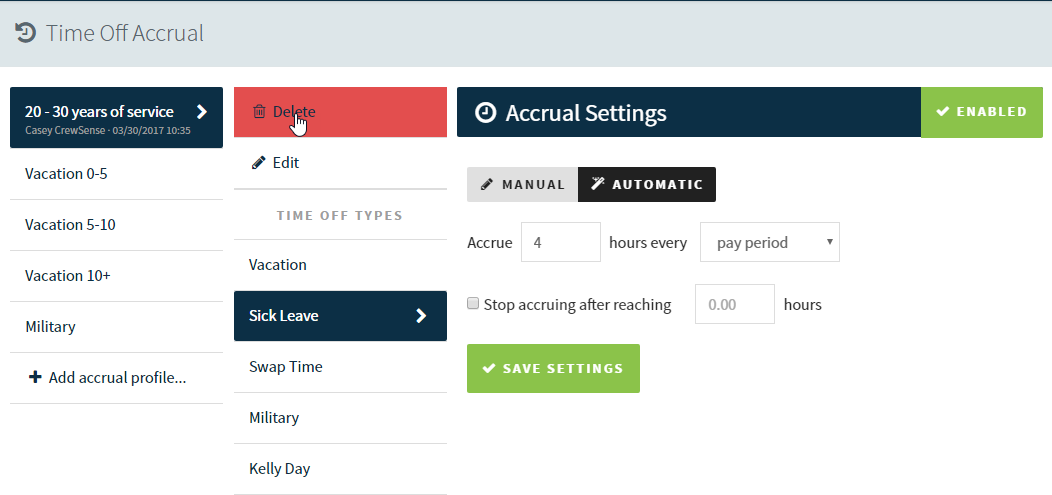Click the checkmark icon on Save Settings

coord(489,368)
